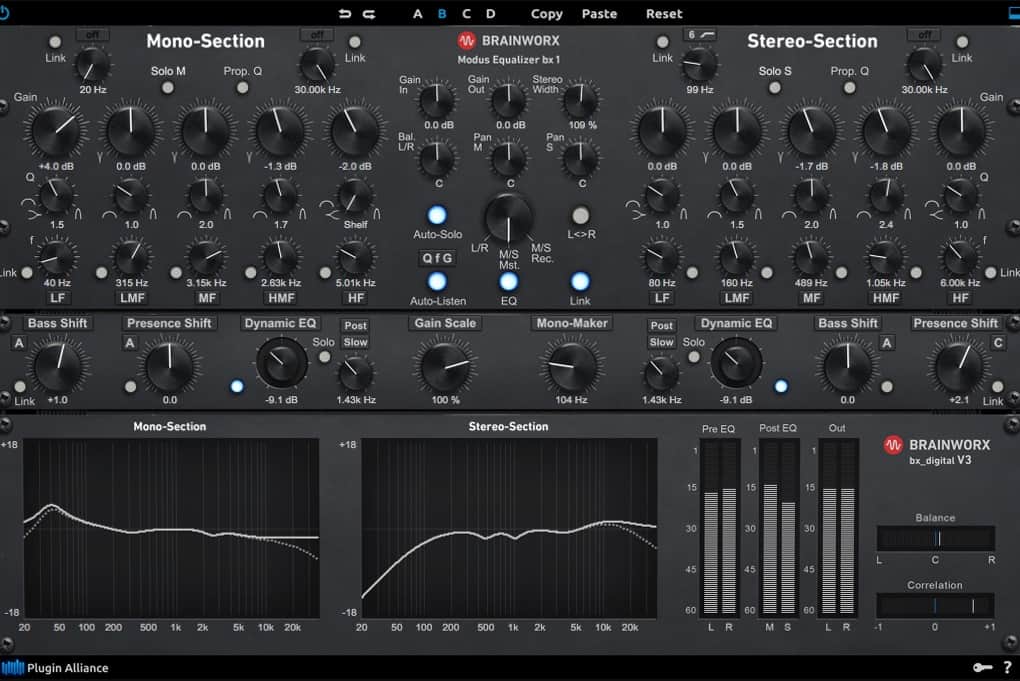
Task: Select the narrow bell icon beside Mono LF Q knob
Action: [x=79, y=214]
